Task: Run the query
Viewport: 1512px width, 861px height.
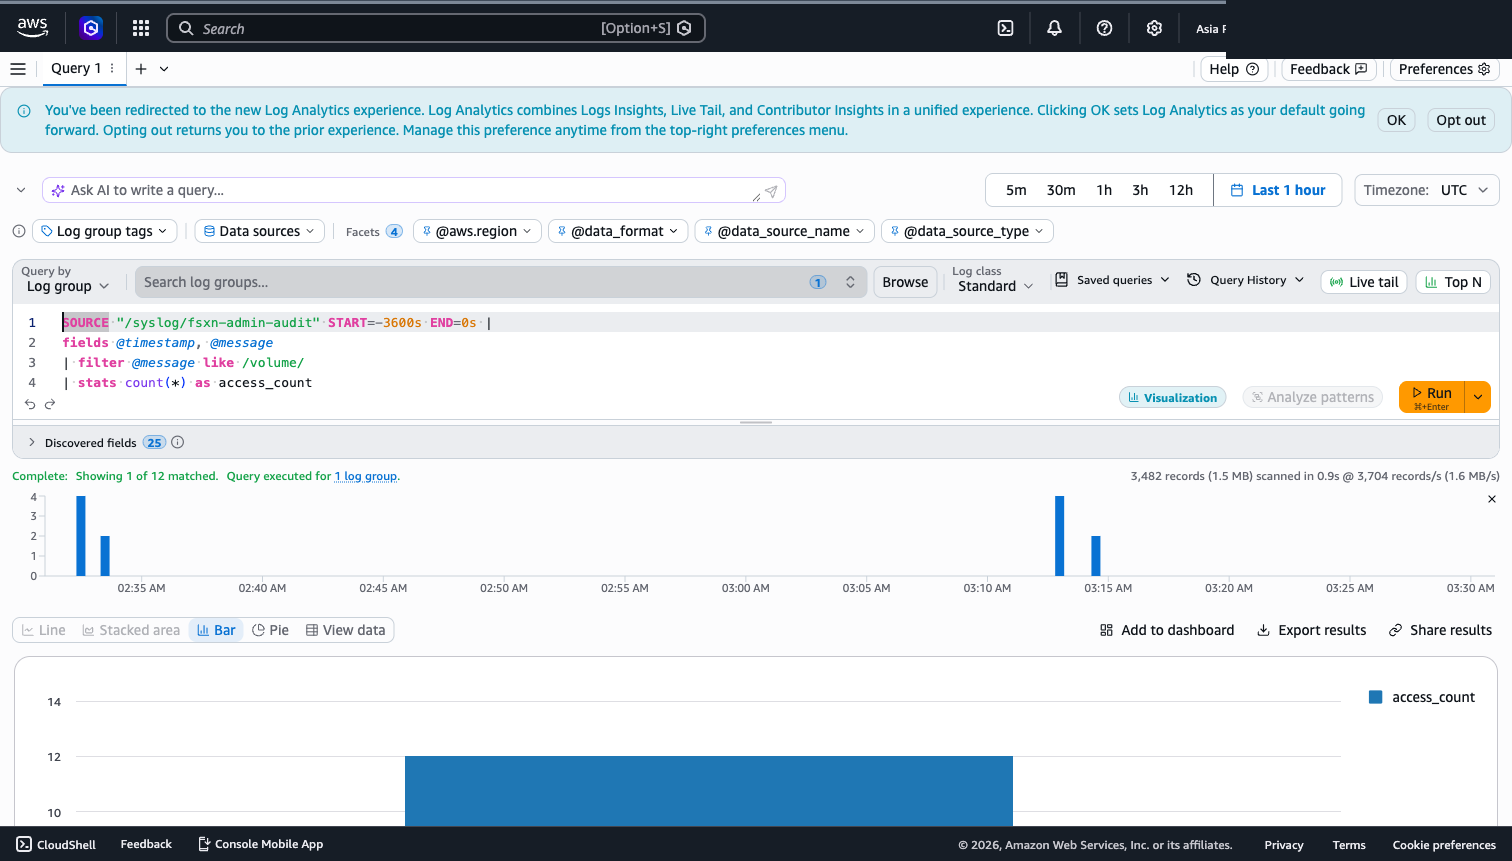Action: [1432, 397]
